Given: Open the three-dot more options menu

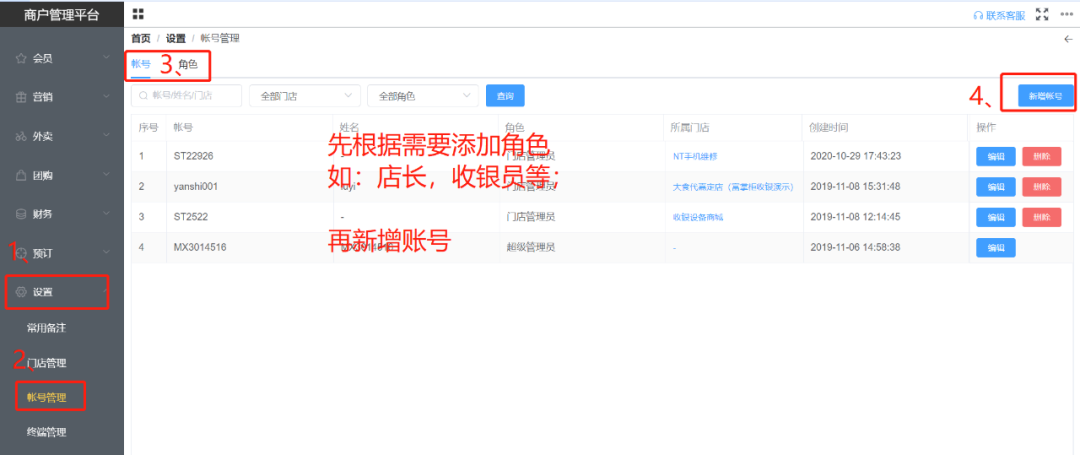Looking at the screenshot, I should coord(1067,14).
